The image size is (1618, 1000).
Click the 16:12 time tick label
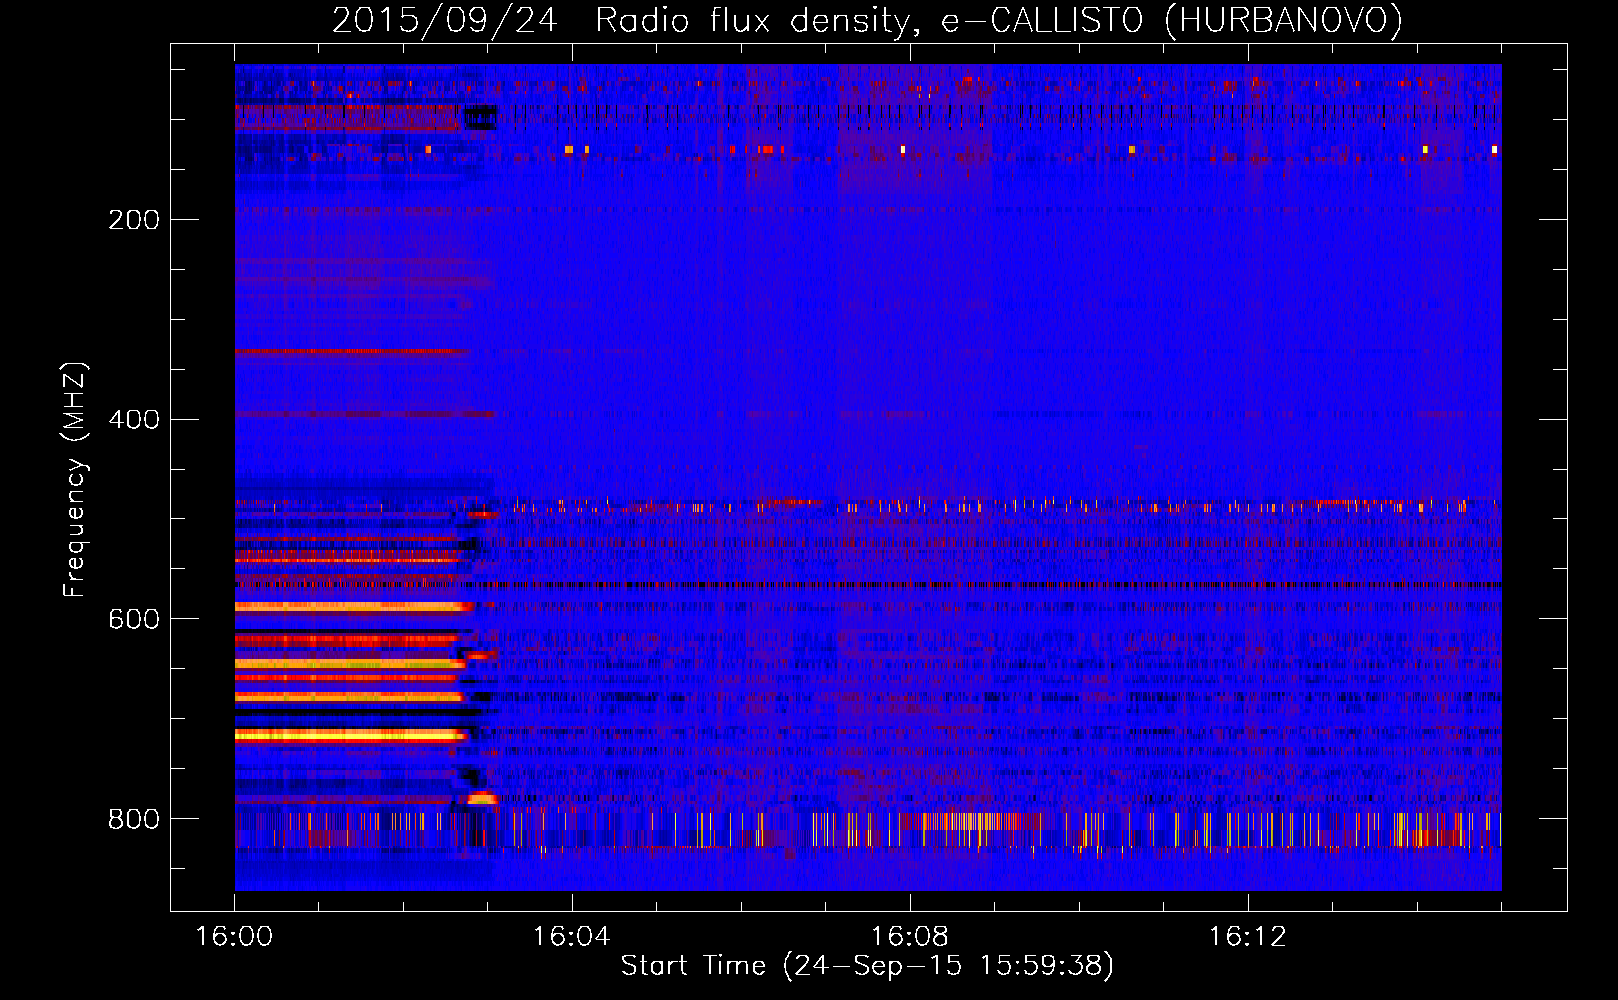[x=1248, y=936]
